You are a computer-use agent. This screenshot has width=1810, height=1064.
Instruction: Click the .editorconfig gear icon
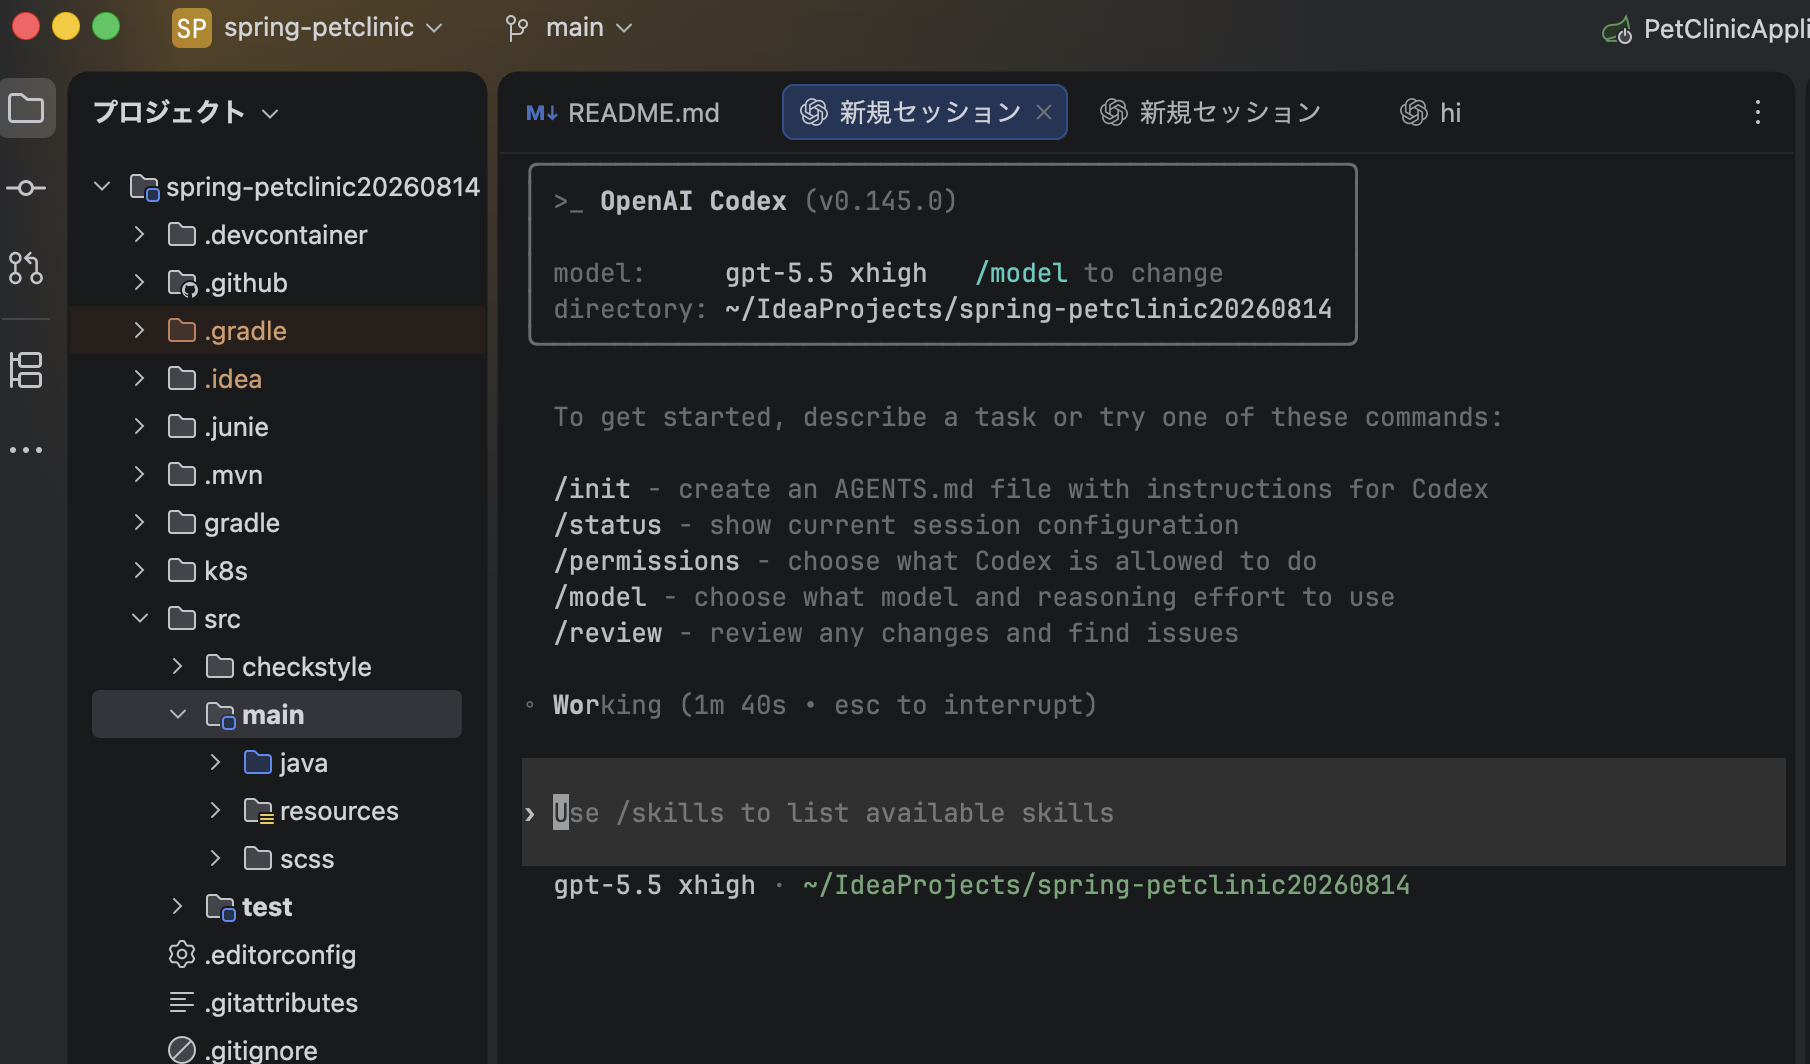pyautogui.click(x=182, y=954)
